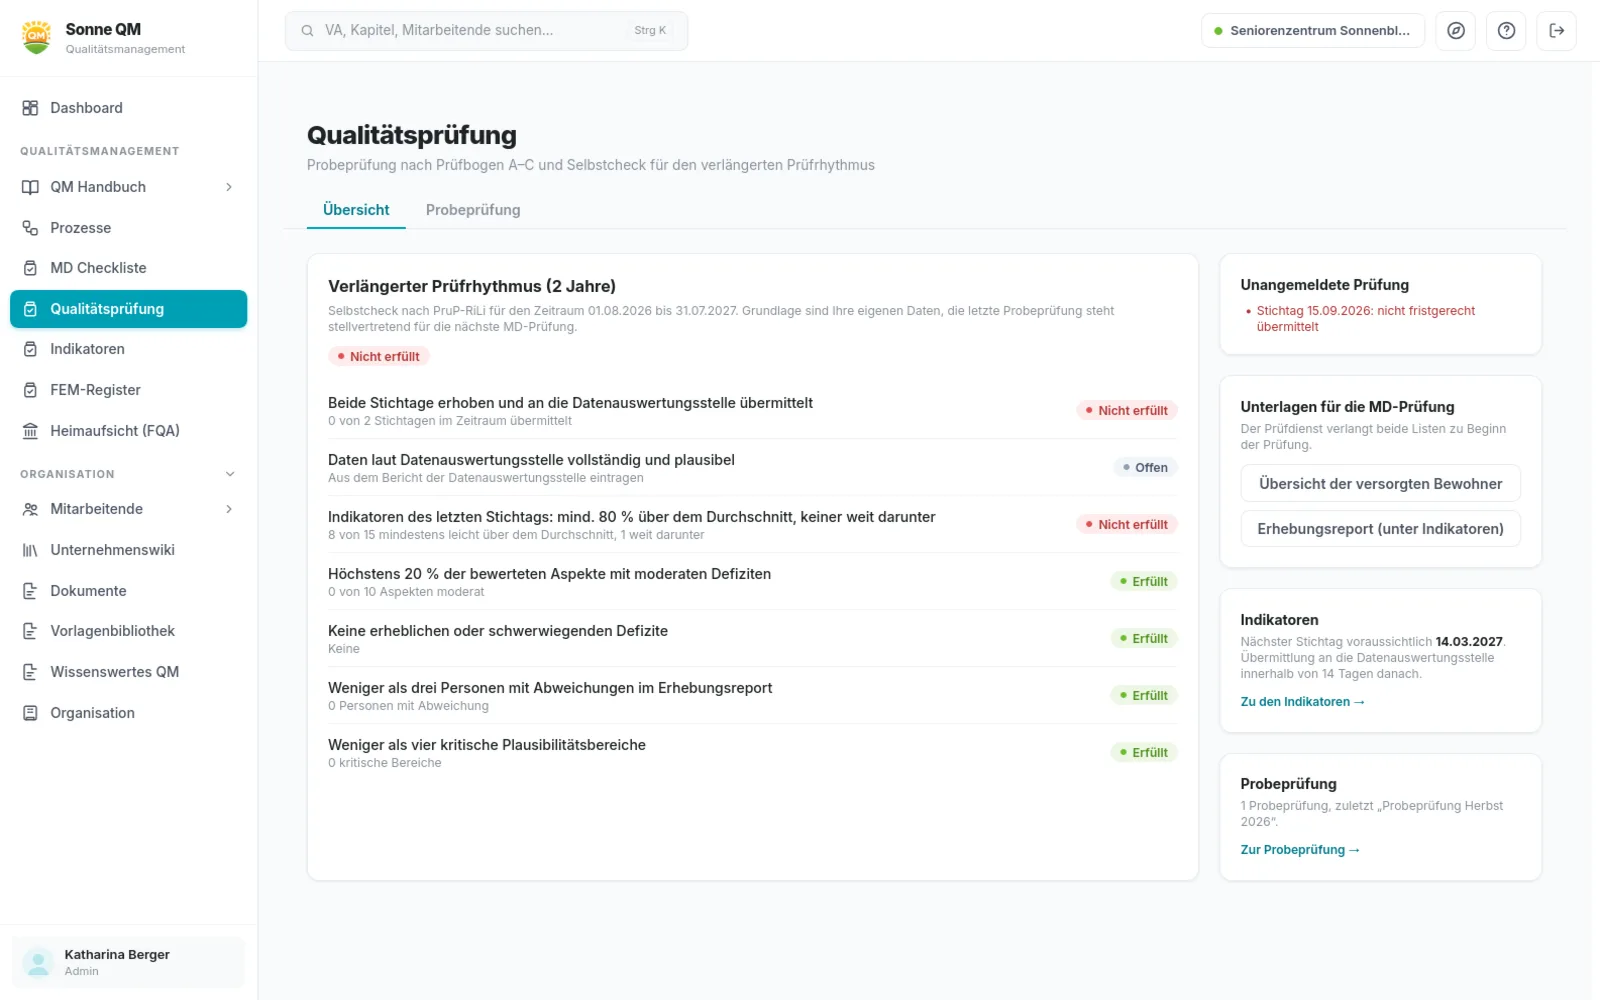Click Übersicht der versorgten Bewohner button

coord(1380,483)
